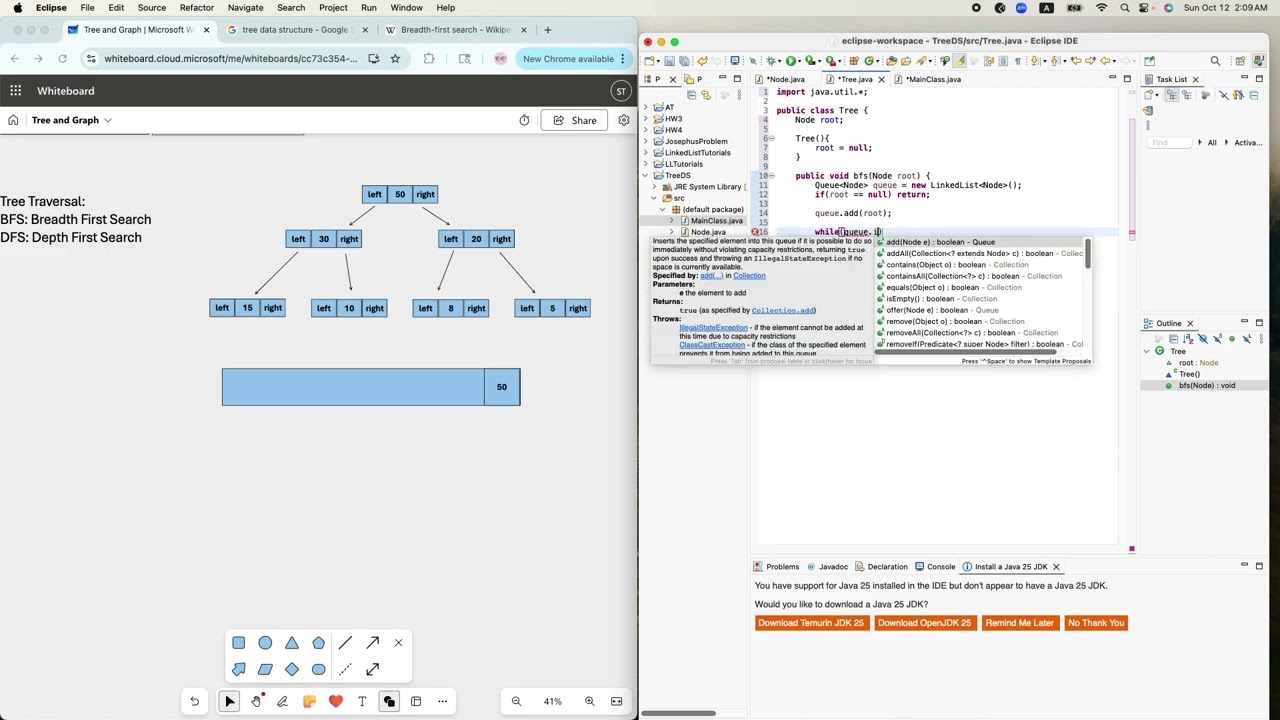Viewport: 1280px width, 720px height.
Task: Select the rounded rectangle shape
Action: (318, 669)
